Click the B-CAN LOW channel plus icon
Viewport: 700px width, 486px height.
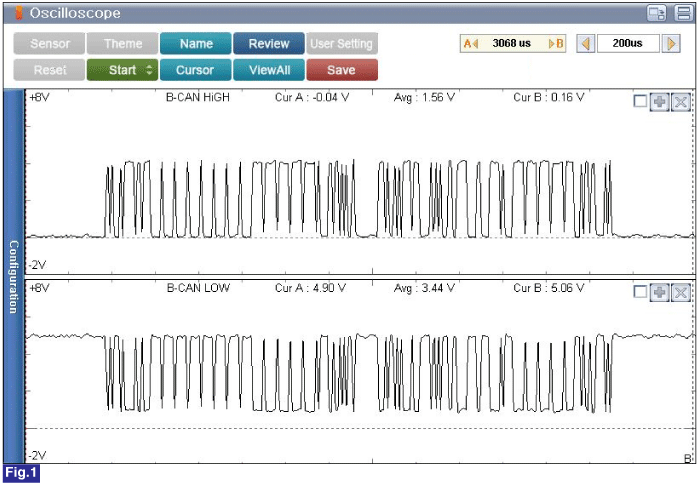click(x=660, y=292)
